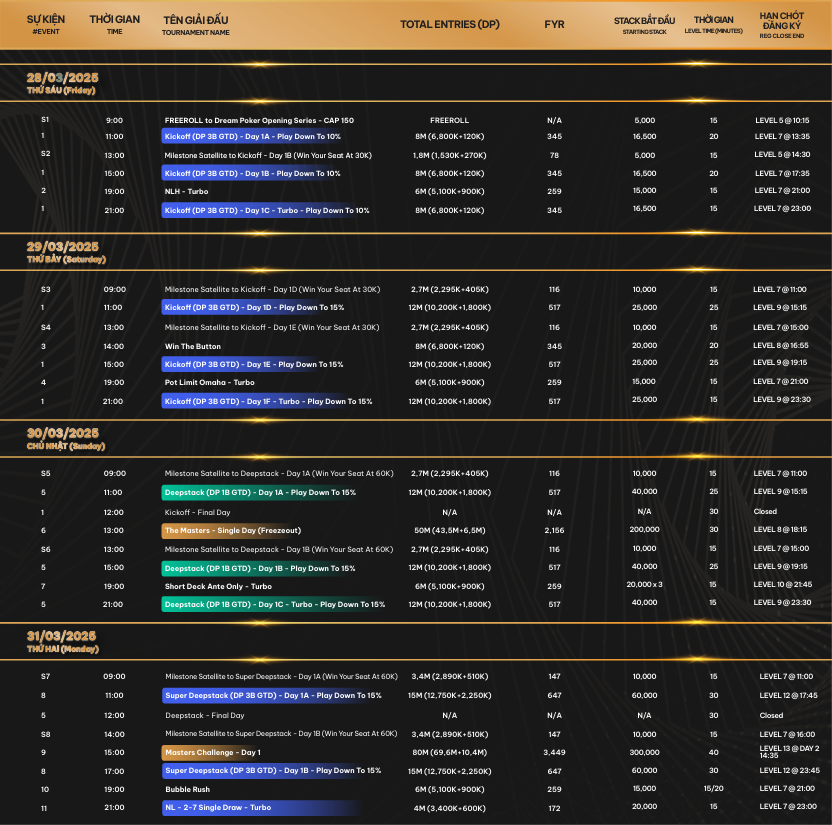Click the TÊN GIẢI ĐẤU tournament name header

coord(196,25)
